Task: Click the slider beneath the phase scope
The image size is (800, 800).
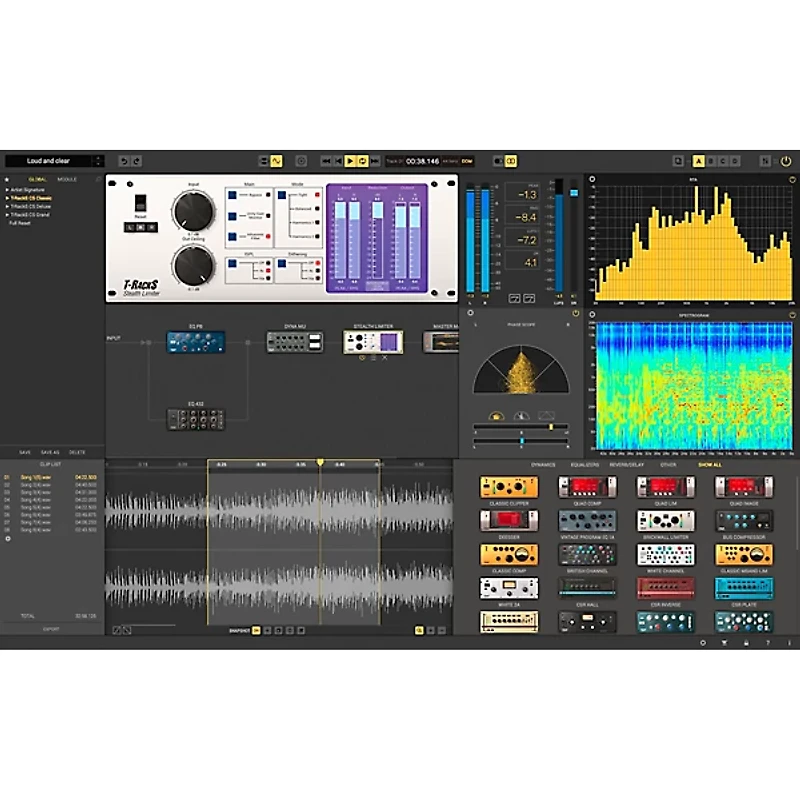Action: pyautogui.click(x=551, y=427)
